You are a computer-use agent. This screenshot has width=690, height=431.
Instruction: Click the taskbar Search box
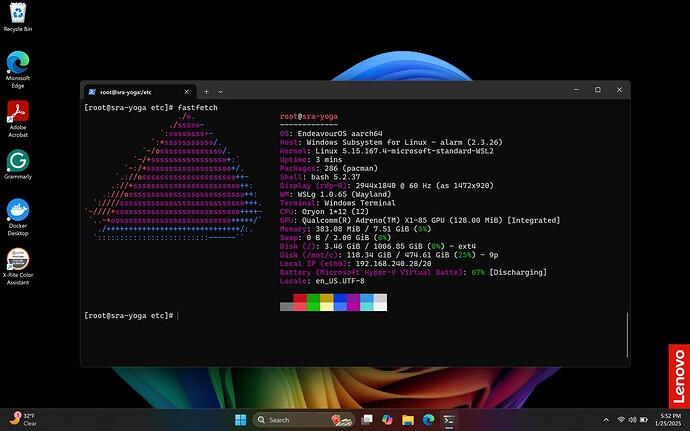[x=304, y=420]
